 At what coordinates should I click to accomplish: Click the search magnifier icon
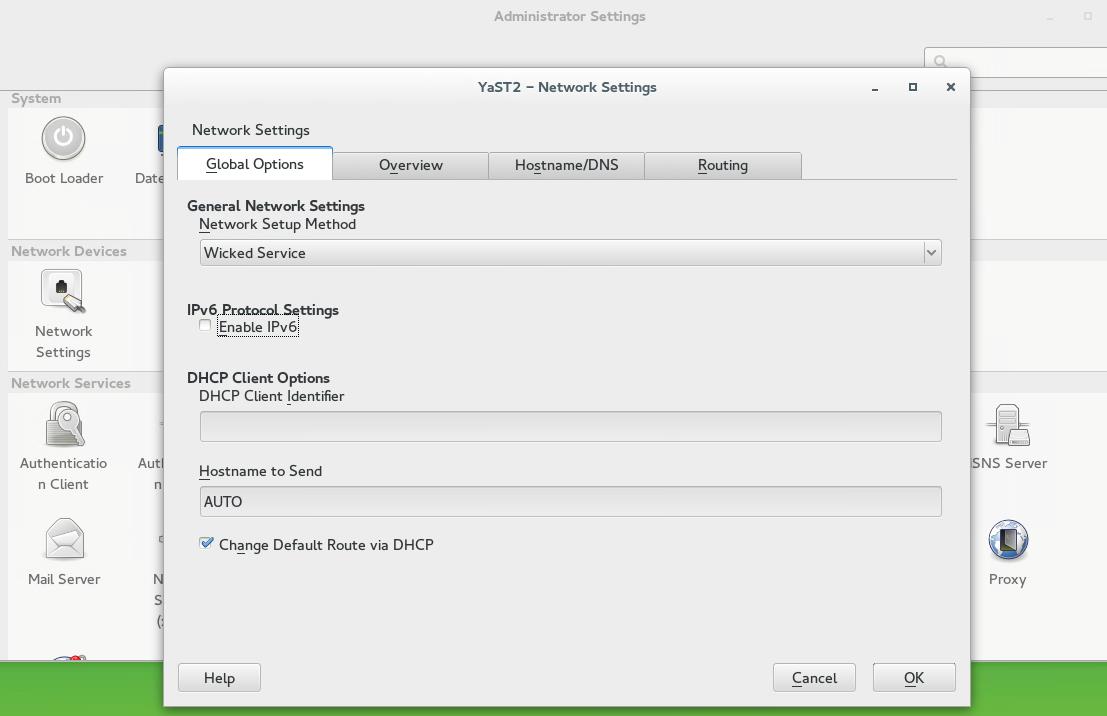coord(940,62)
